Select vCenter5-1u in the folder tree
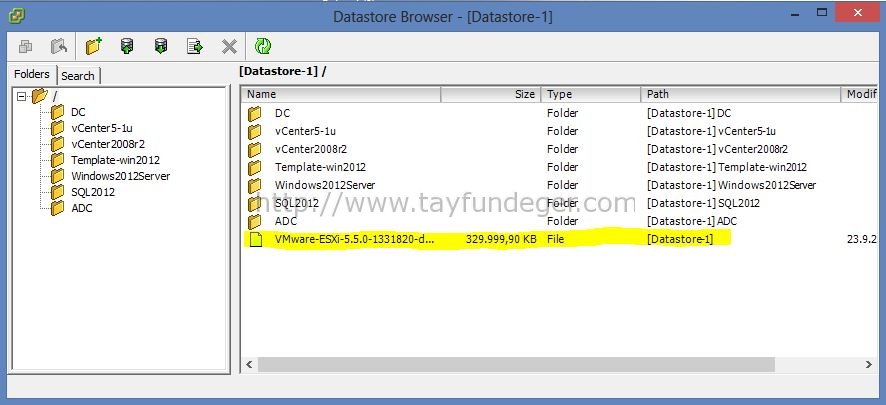 pos(102,128)
